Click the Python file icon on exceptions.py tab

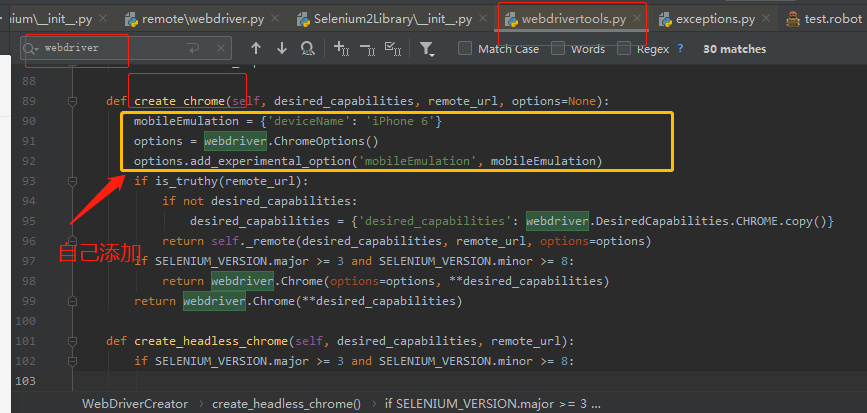click(x=666, y=19)
